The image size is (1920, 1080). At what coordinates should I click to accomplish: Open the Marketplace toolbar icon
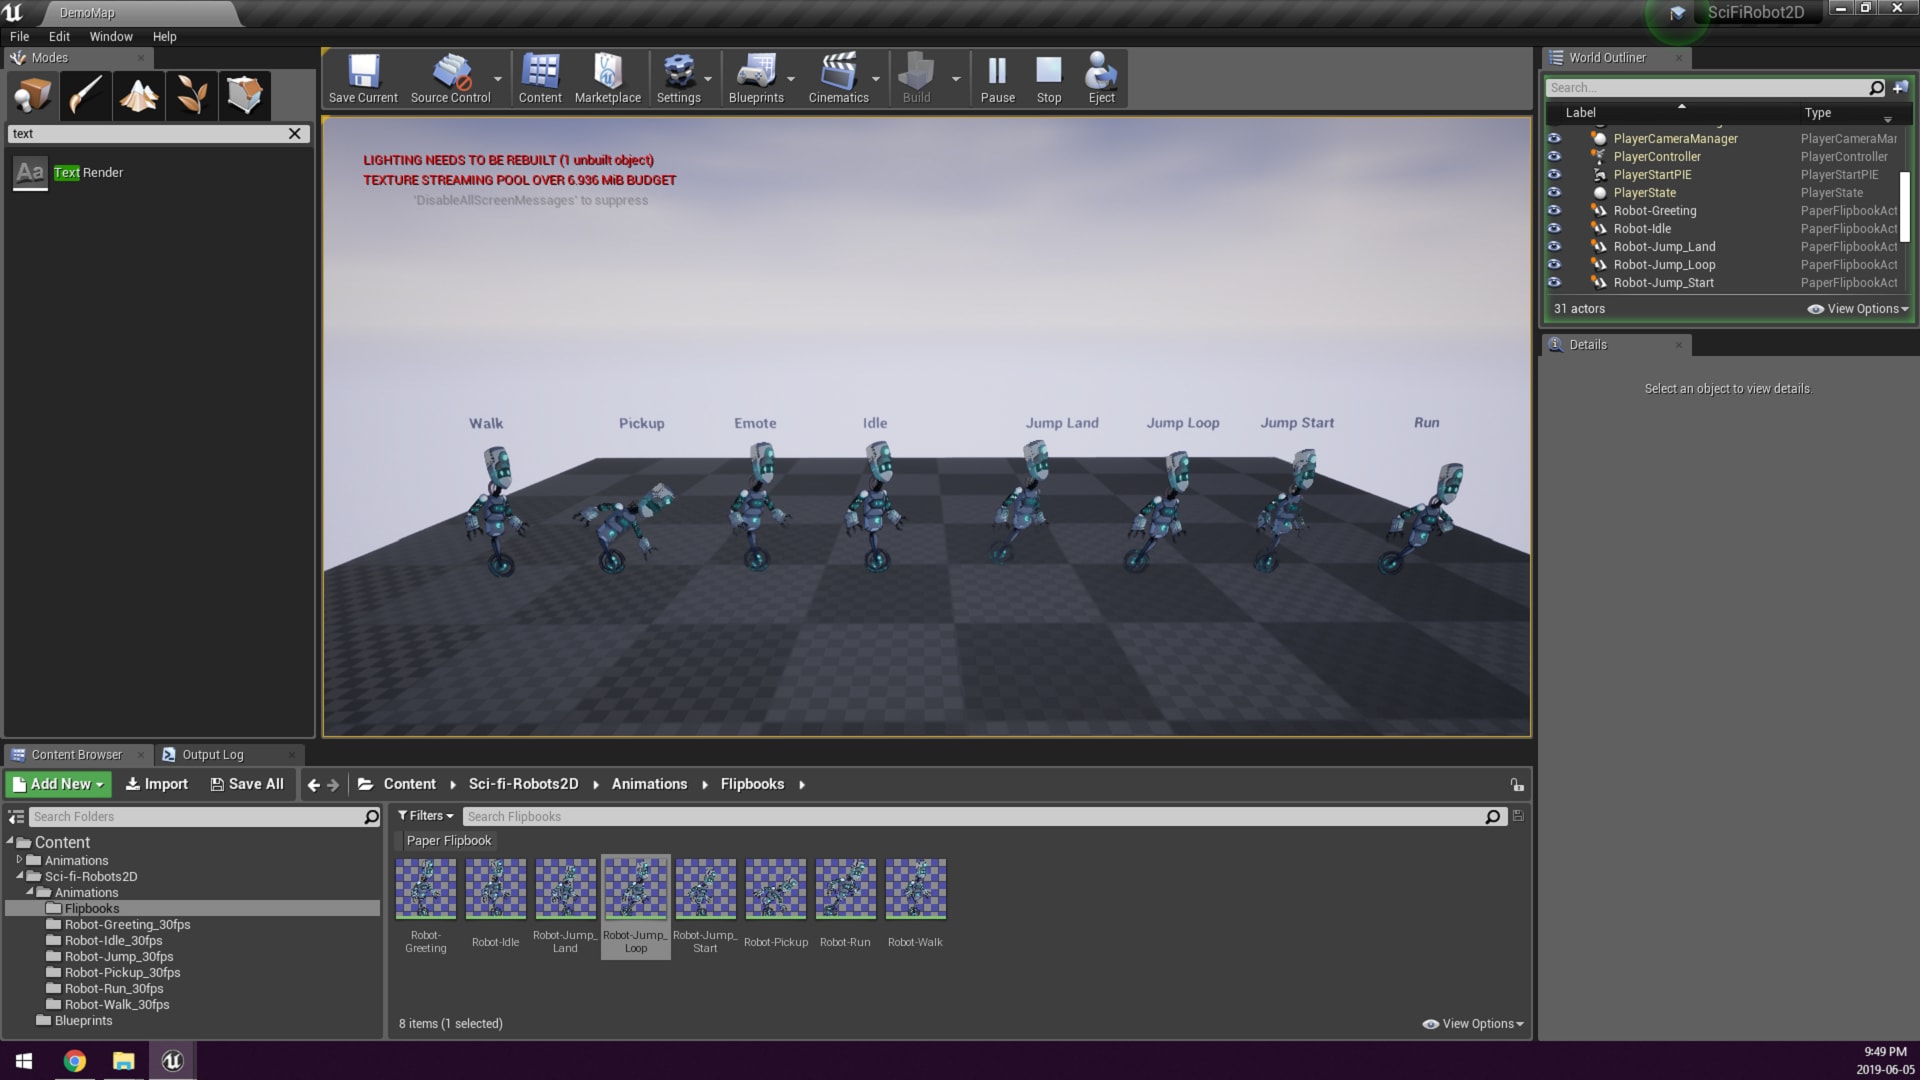(607, 79)
